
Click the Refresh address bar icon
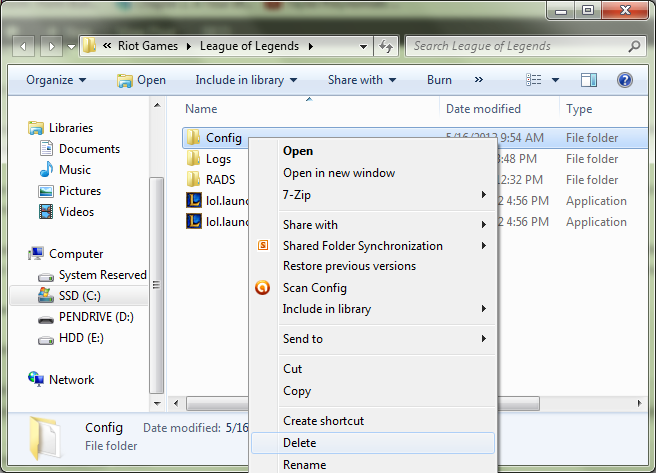(x=386, y=46)
